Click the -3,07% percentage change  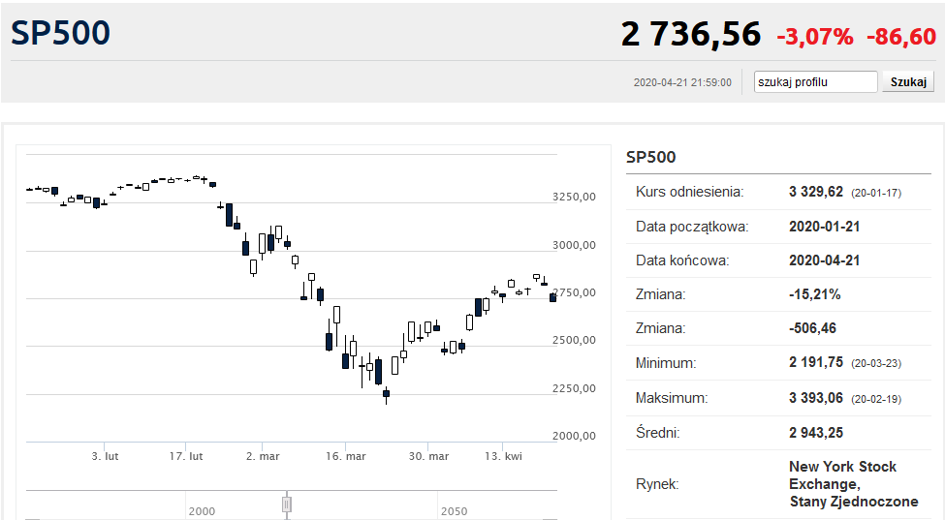(x=815, y=37)
